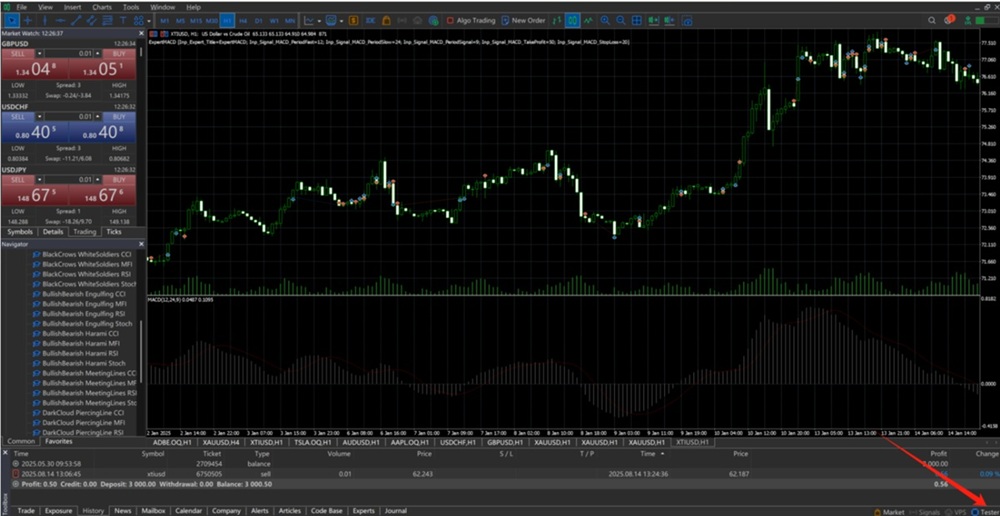Open the notifications icon with red badge

[949, 20]
